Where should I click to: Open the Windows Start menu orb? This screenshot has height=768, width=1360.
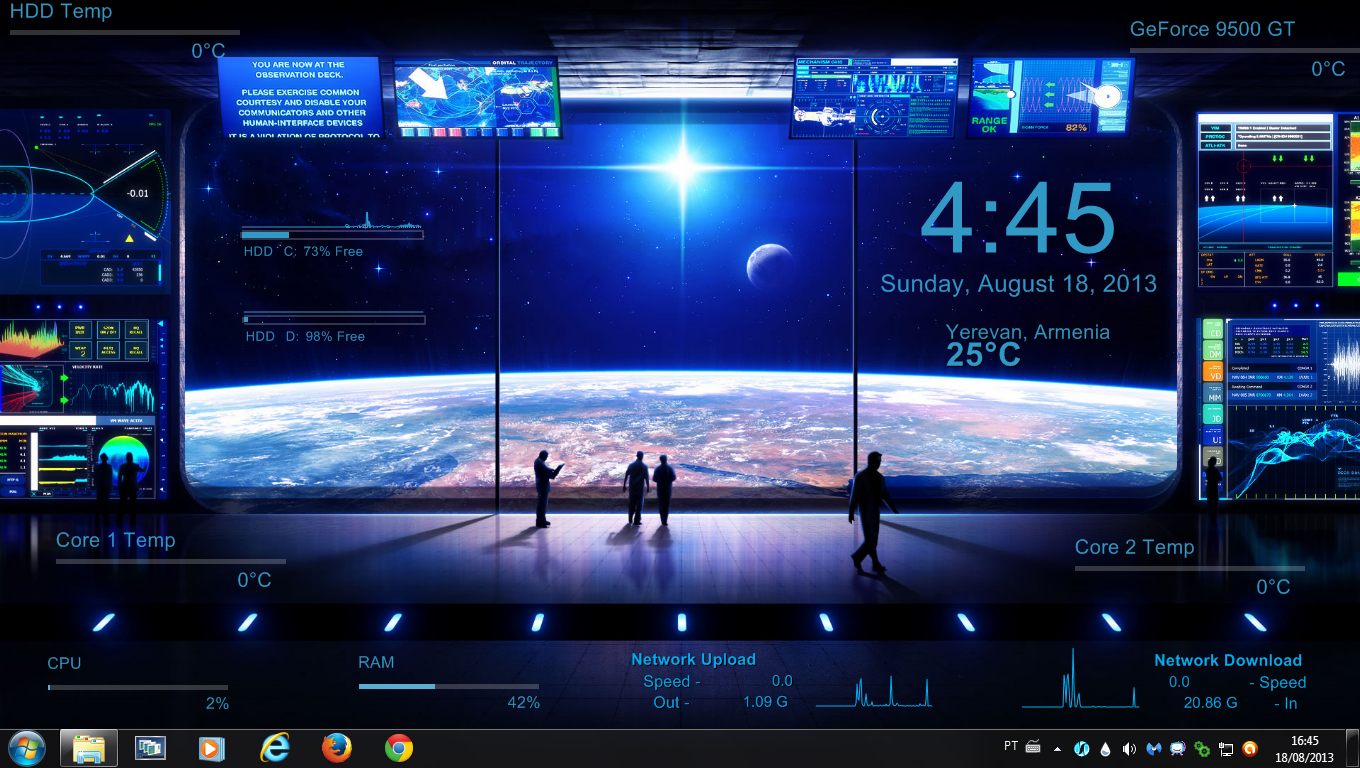[27, 748]
